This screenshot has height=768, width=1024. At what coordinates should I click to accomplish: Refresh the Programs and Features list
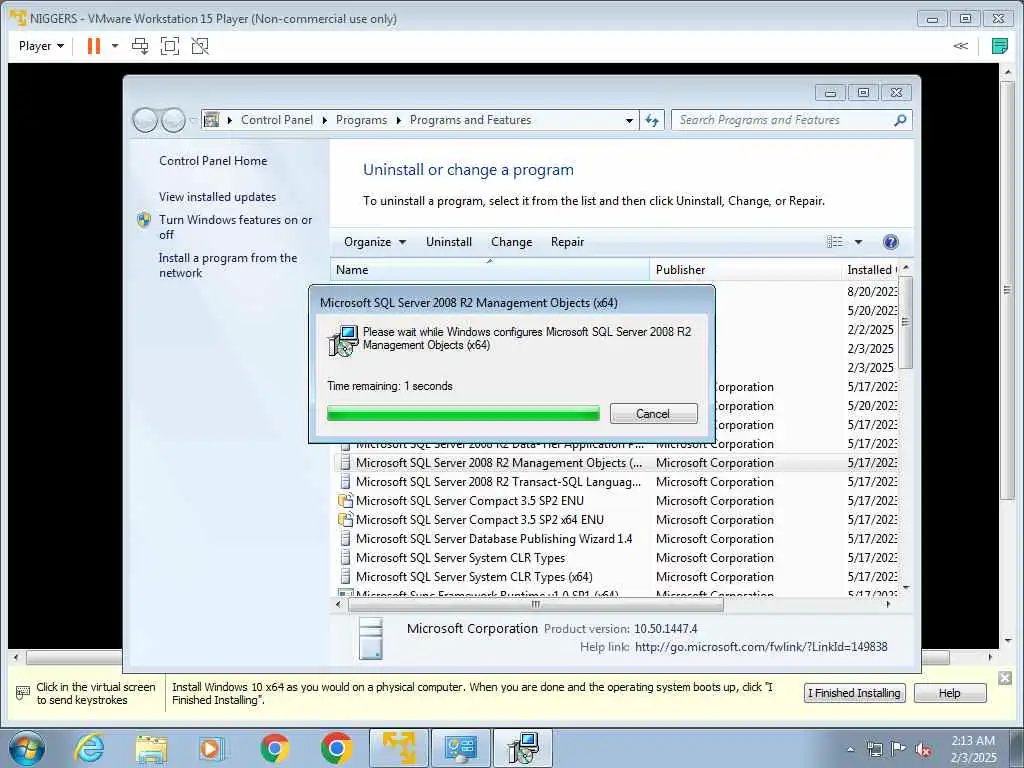click(652, 120)
